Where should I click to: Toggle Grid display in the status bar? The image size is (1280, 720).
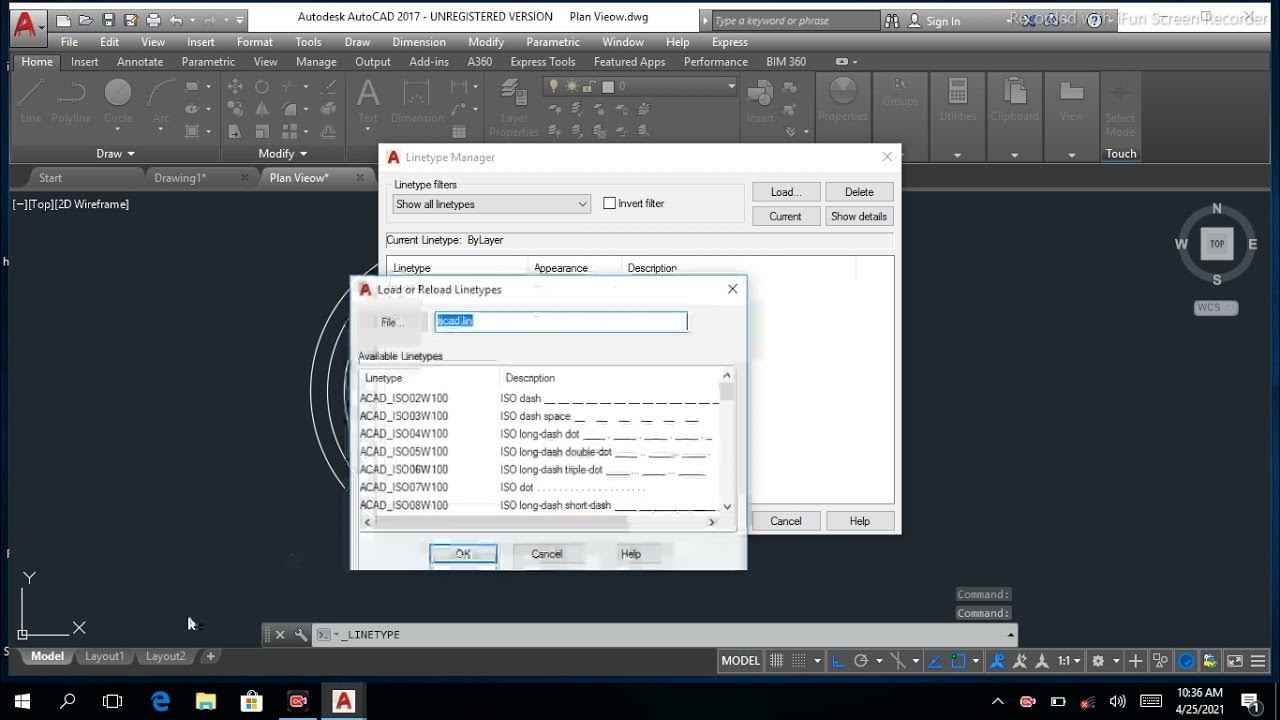pos(777,661)
